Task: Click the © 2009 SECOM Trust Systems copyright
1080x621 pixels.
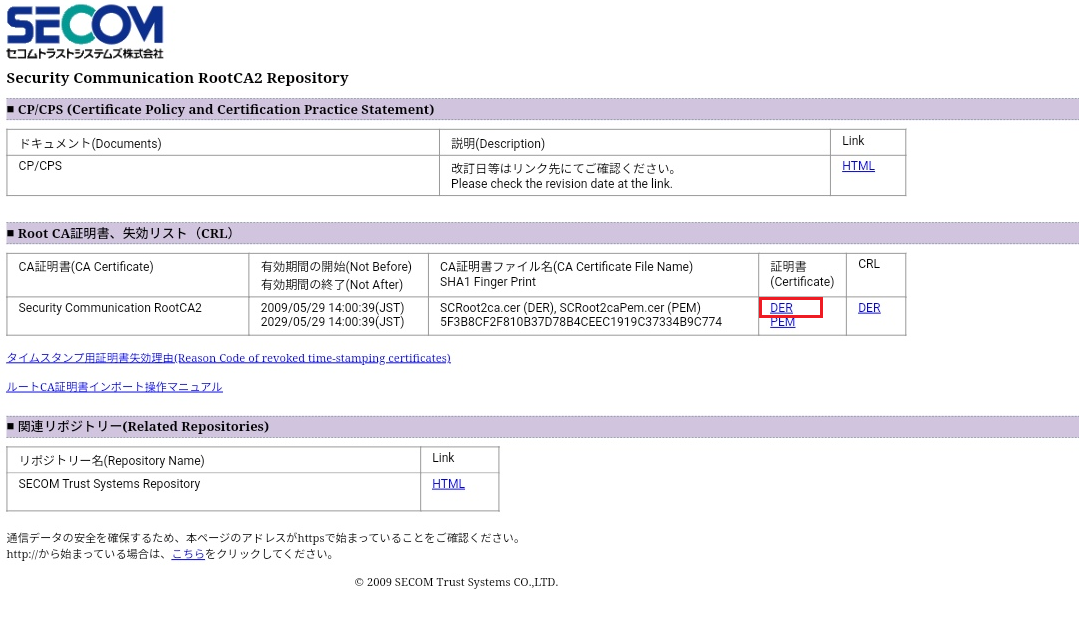Action: pos(456,582)
